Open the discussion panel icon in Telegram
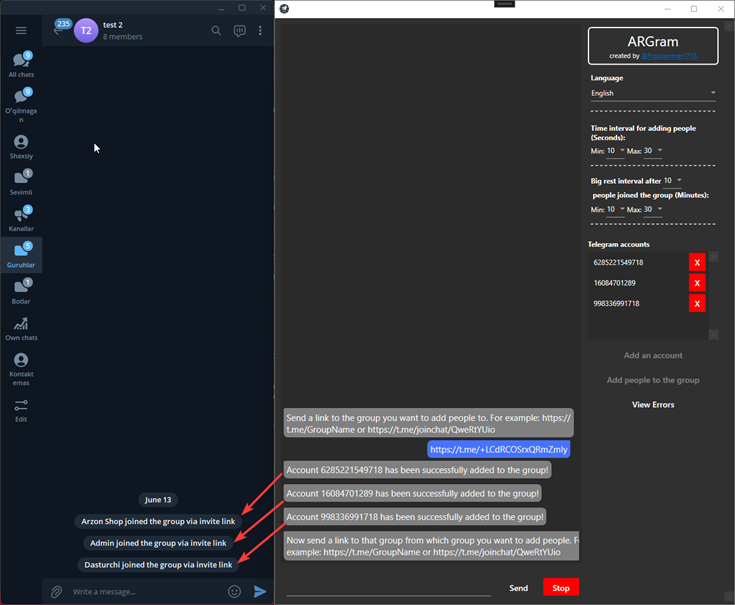Viewport: 735px width, 605px height. [x=240, y=31]
